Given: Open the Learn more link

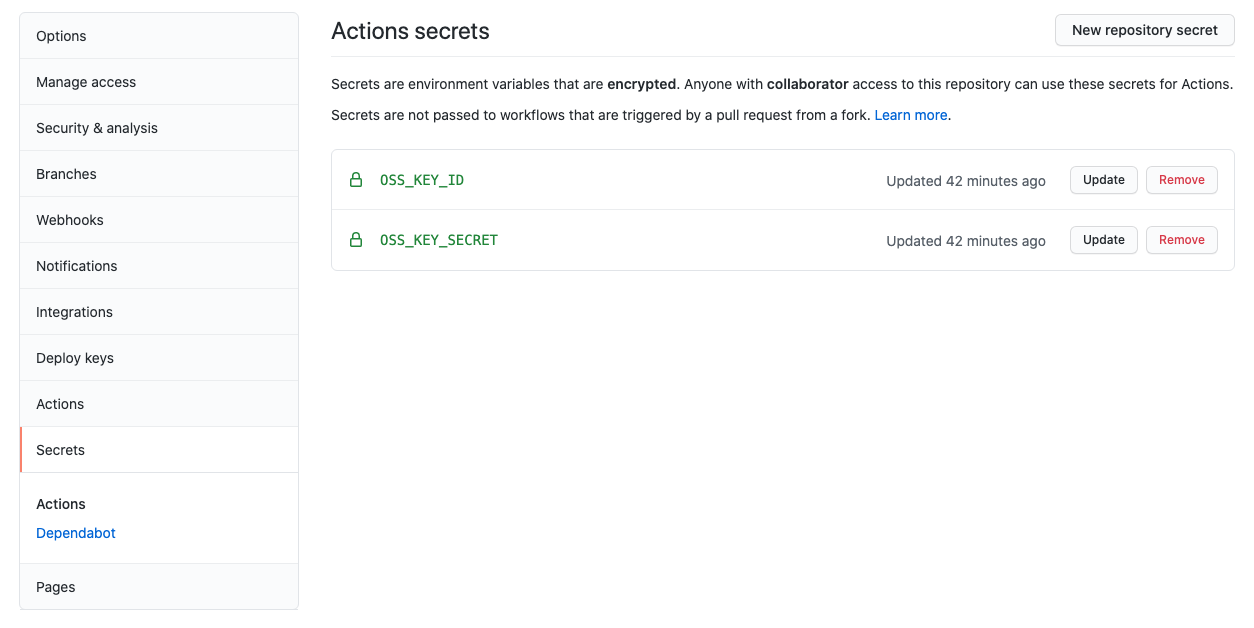Looking at the screenshot, I should coord(910,115).
